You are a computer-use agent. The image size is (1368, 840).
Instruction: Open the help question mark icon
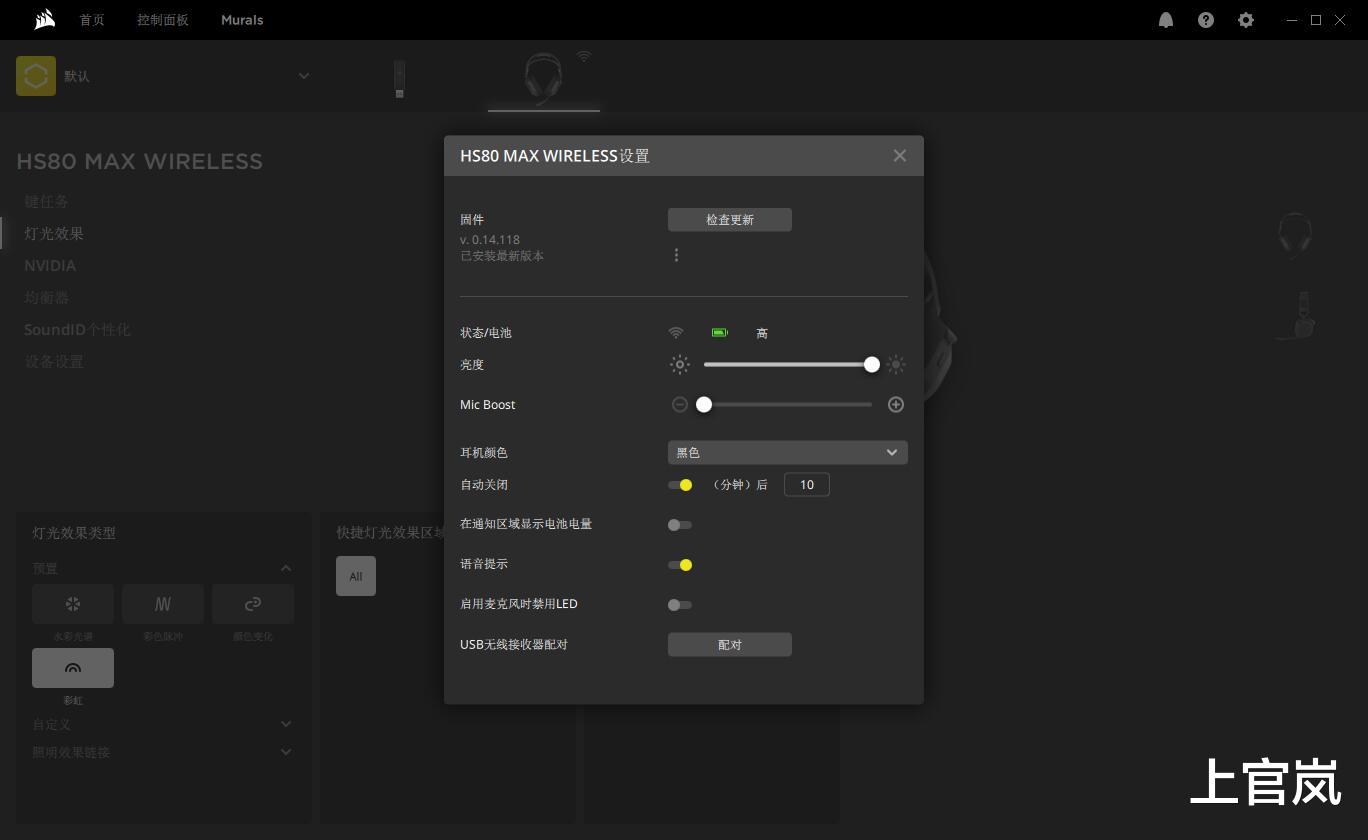[x=1206, y=20]
